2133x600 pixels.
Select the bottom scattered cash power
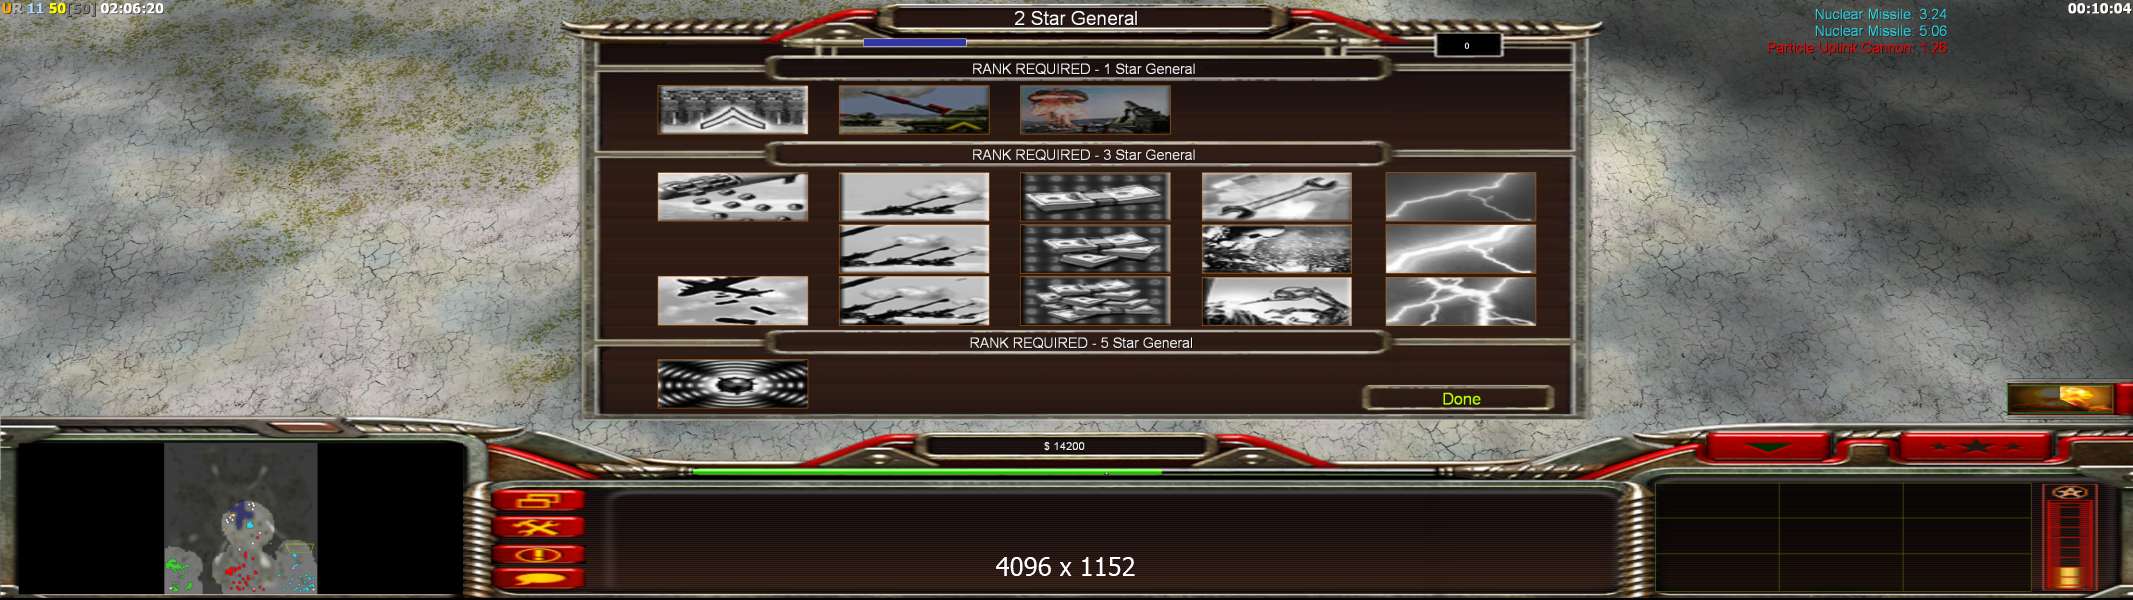[x=1095, y=301]
